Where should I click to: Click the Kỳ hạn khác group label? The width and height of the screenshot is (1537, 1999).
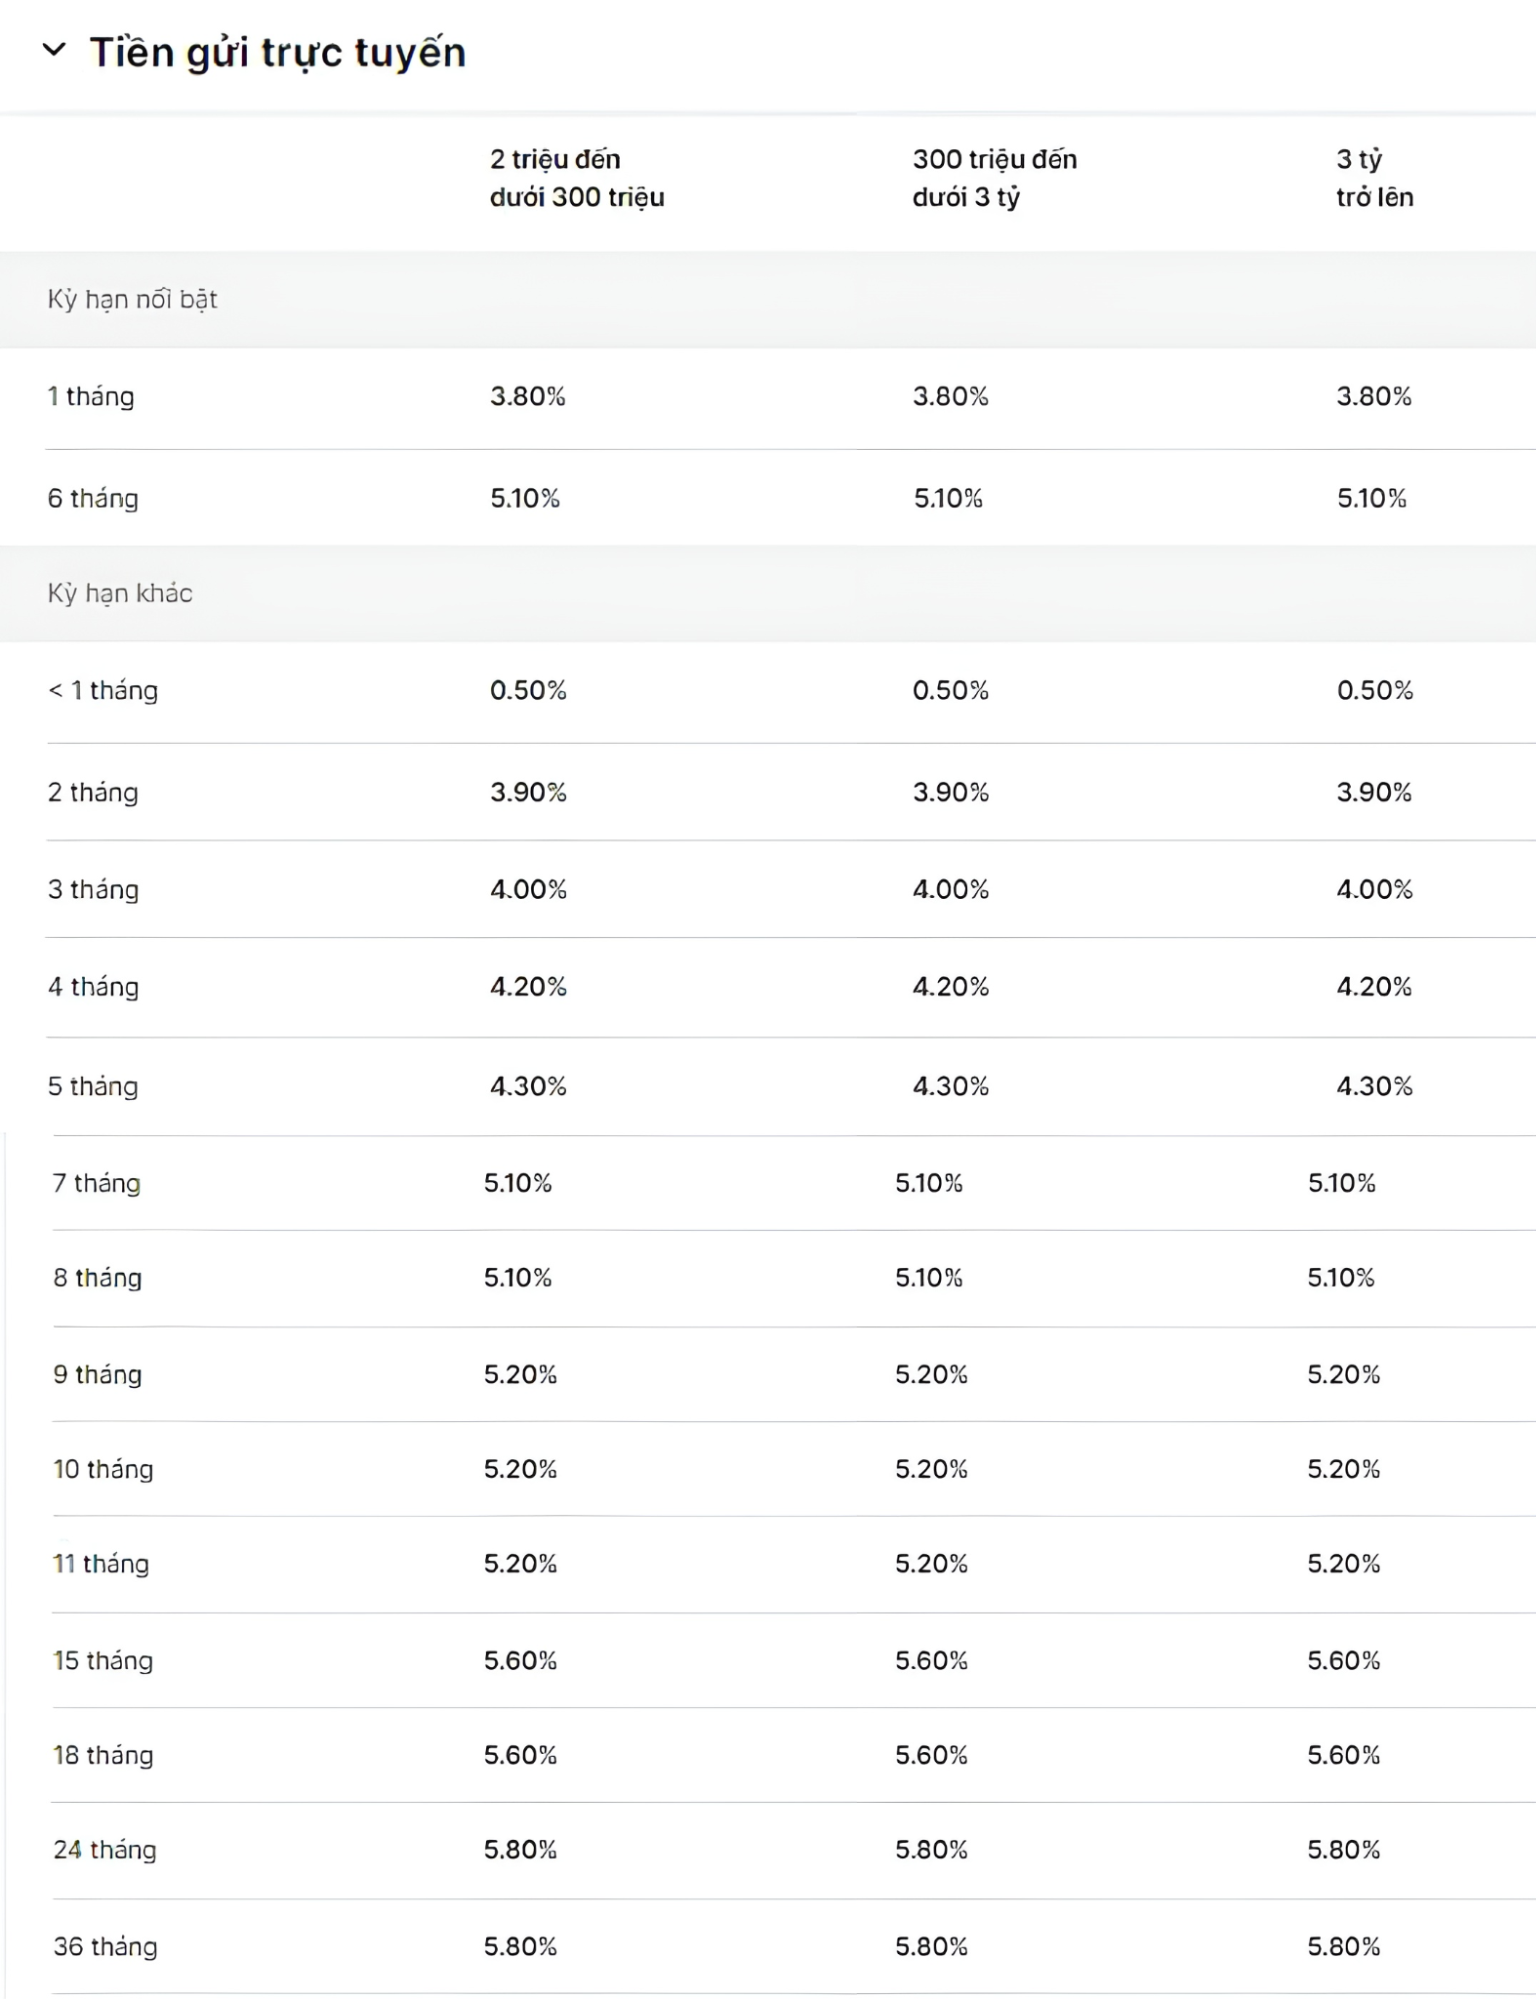[x=120, y=593]
